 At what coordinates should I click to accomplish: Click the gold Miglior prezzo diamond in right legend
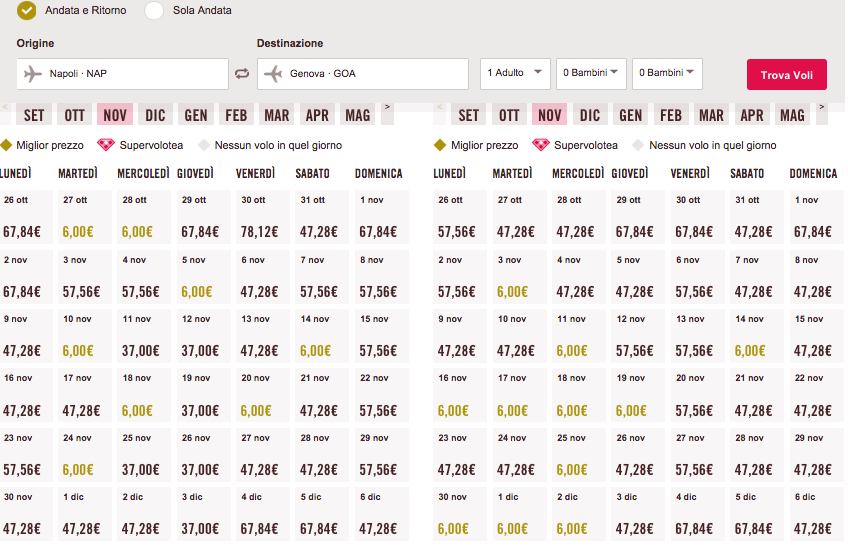coord(439,145)
